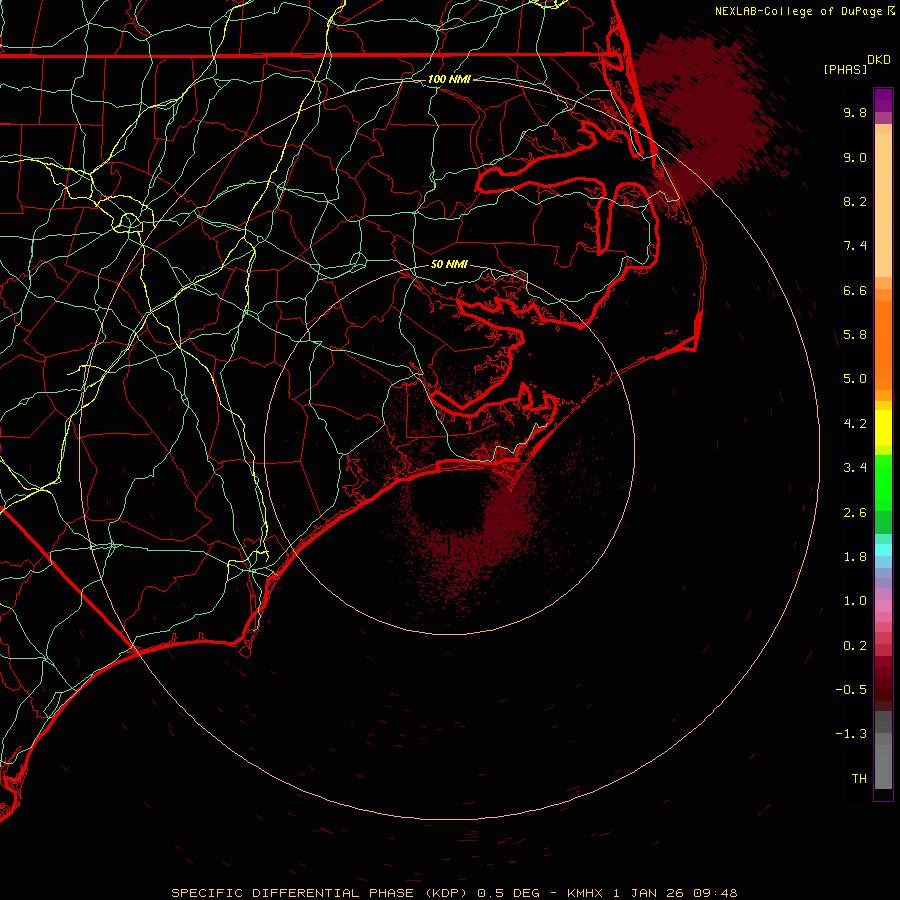Click the -0.5 scale value
Image resolution: width=900 pixels, height=900 pixels.
click(851, 689)
